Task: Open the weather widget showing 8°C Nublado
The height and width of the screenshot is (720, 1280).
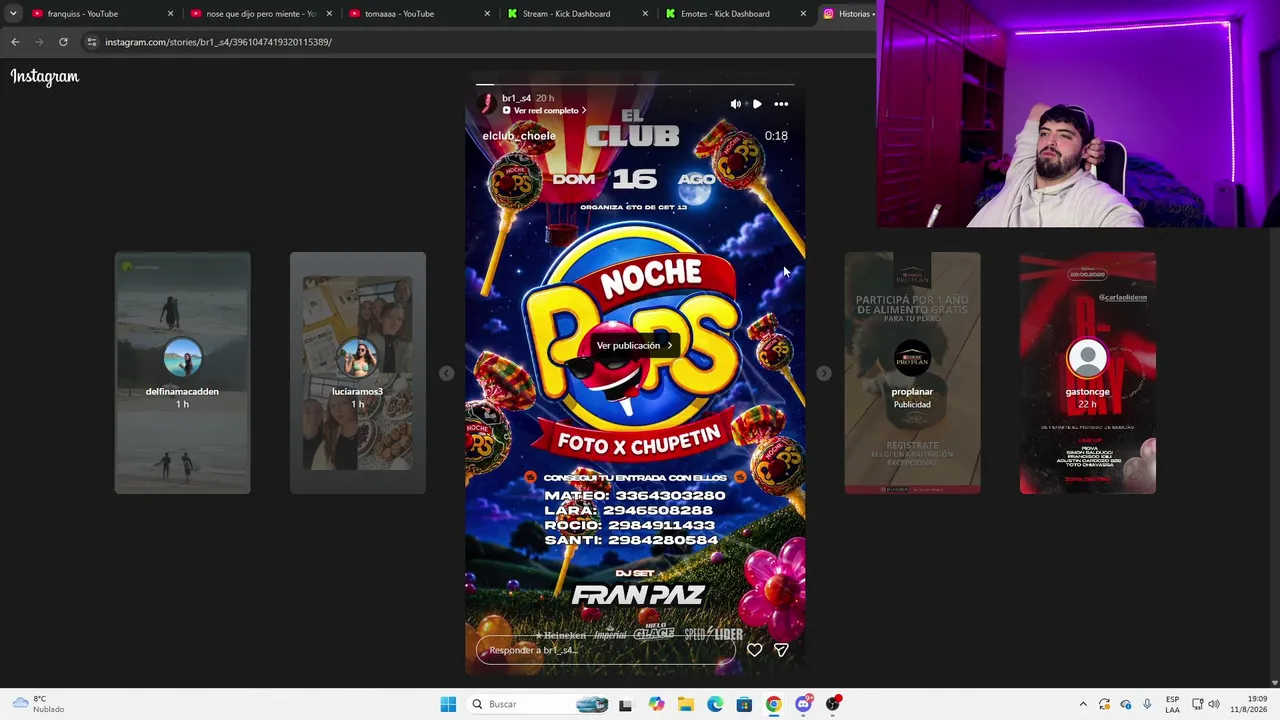Action: (x=38, y=704)
